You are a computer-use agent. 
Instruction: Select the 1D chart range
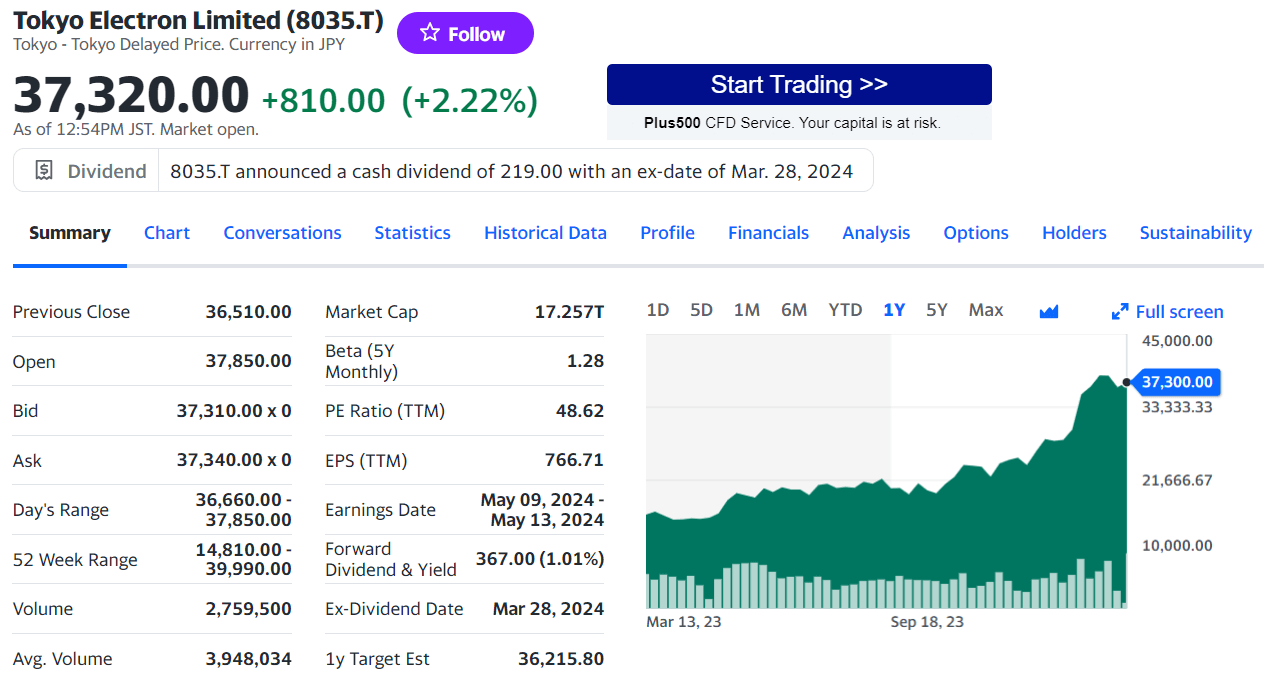coord(657,310)
